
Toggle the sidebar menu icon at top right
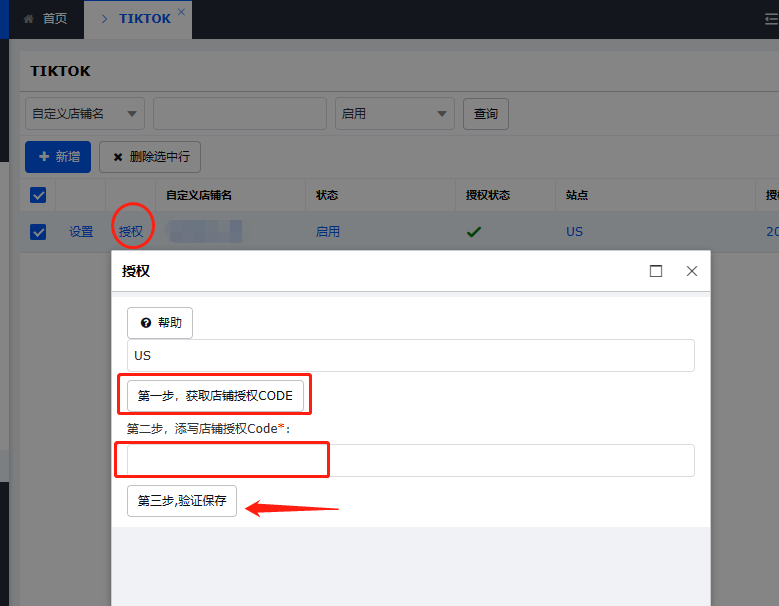click(772, 19)
